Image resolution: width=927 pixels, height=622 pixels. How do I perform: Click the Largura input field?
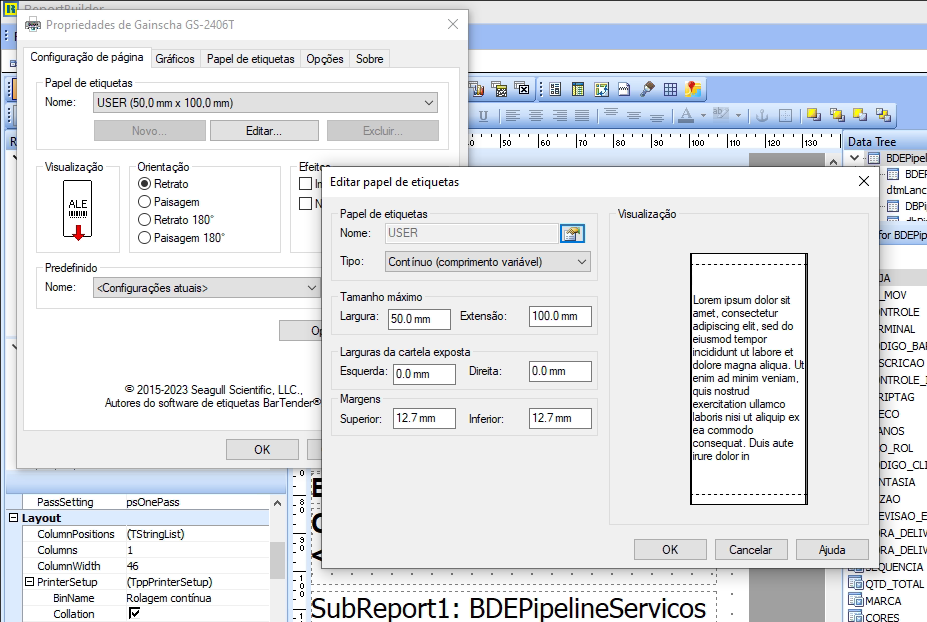(x=420, y=319)
